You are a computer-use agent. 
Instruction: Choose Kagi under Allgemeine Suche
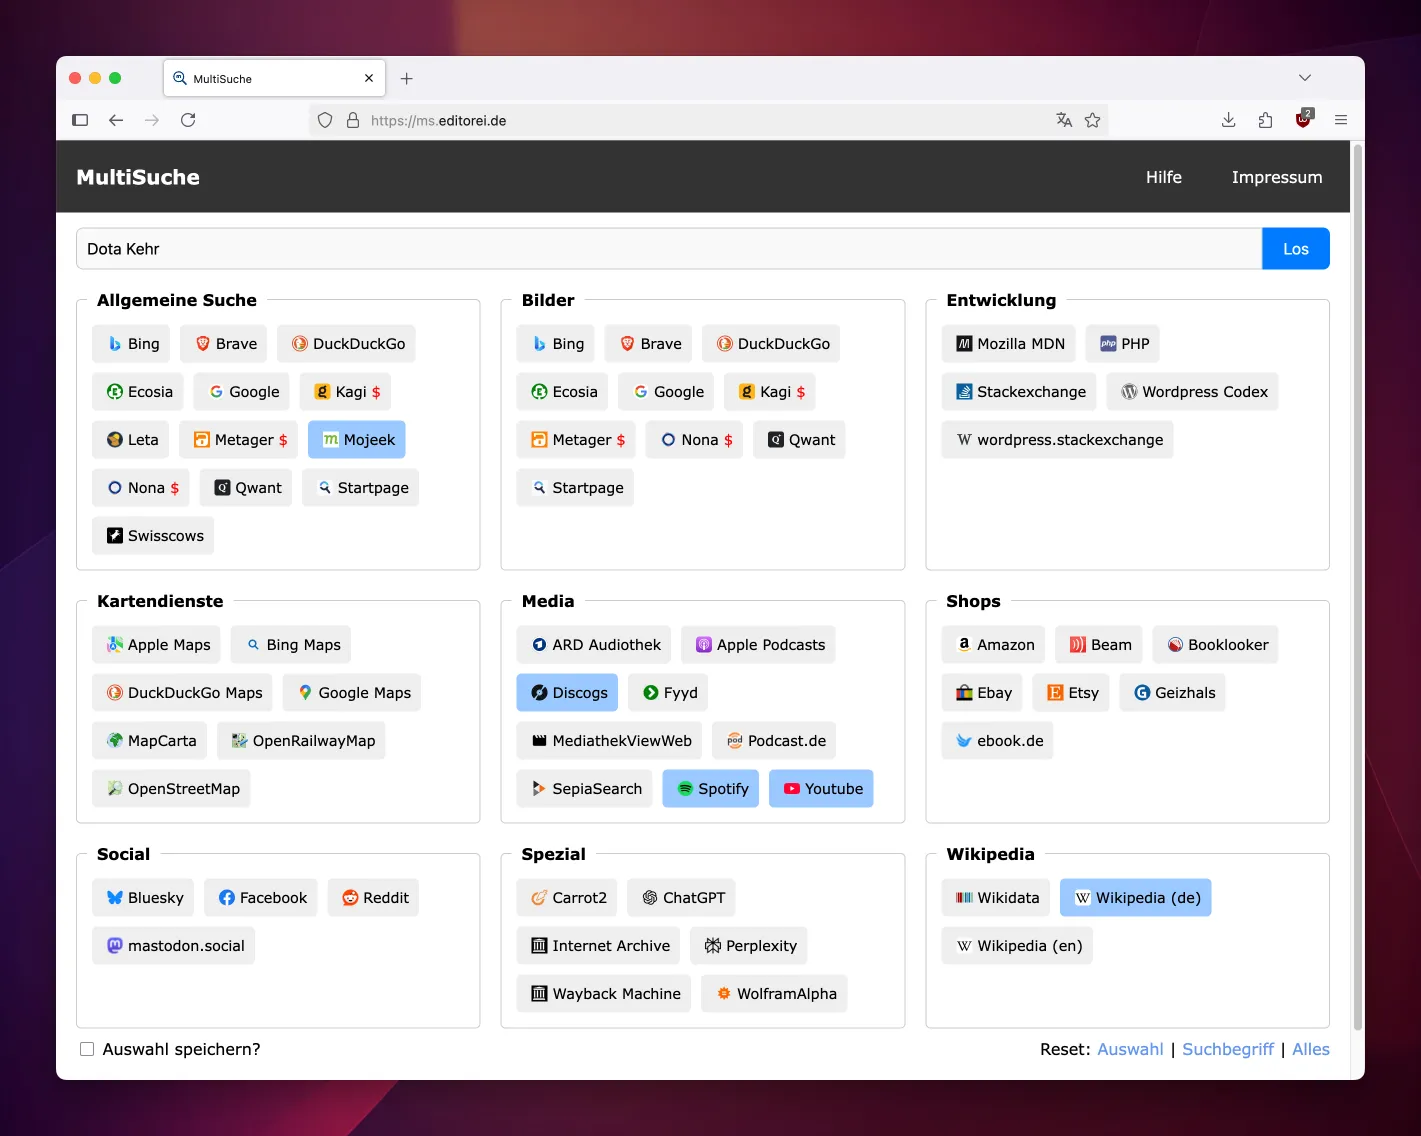pyautogui.click(x=346, y=392)
